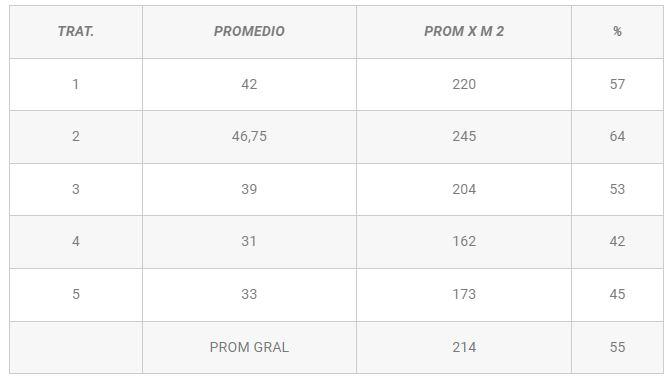Screen dimensions: 671x381
Task: Select the PROM GRAL cell
Action: click(249, 347)
